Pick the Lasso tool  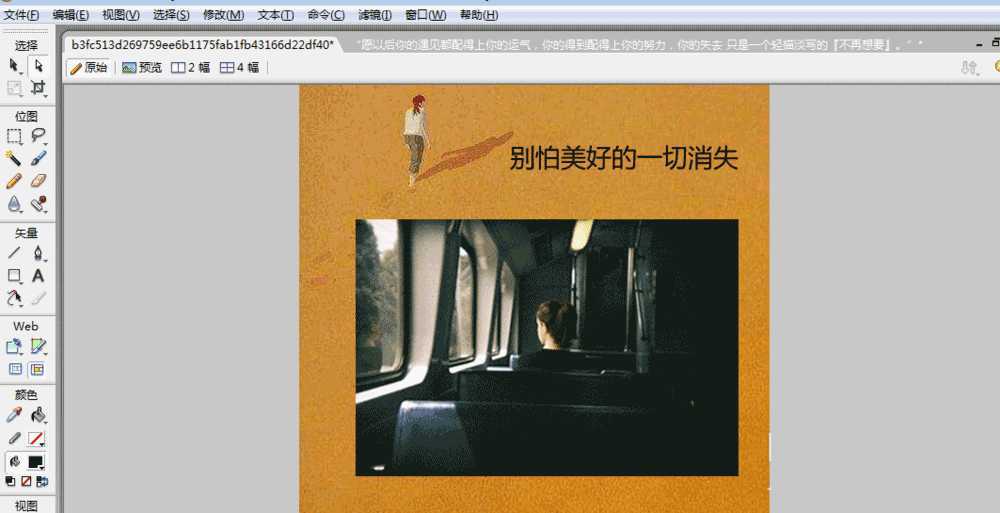38,135
